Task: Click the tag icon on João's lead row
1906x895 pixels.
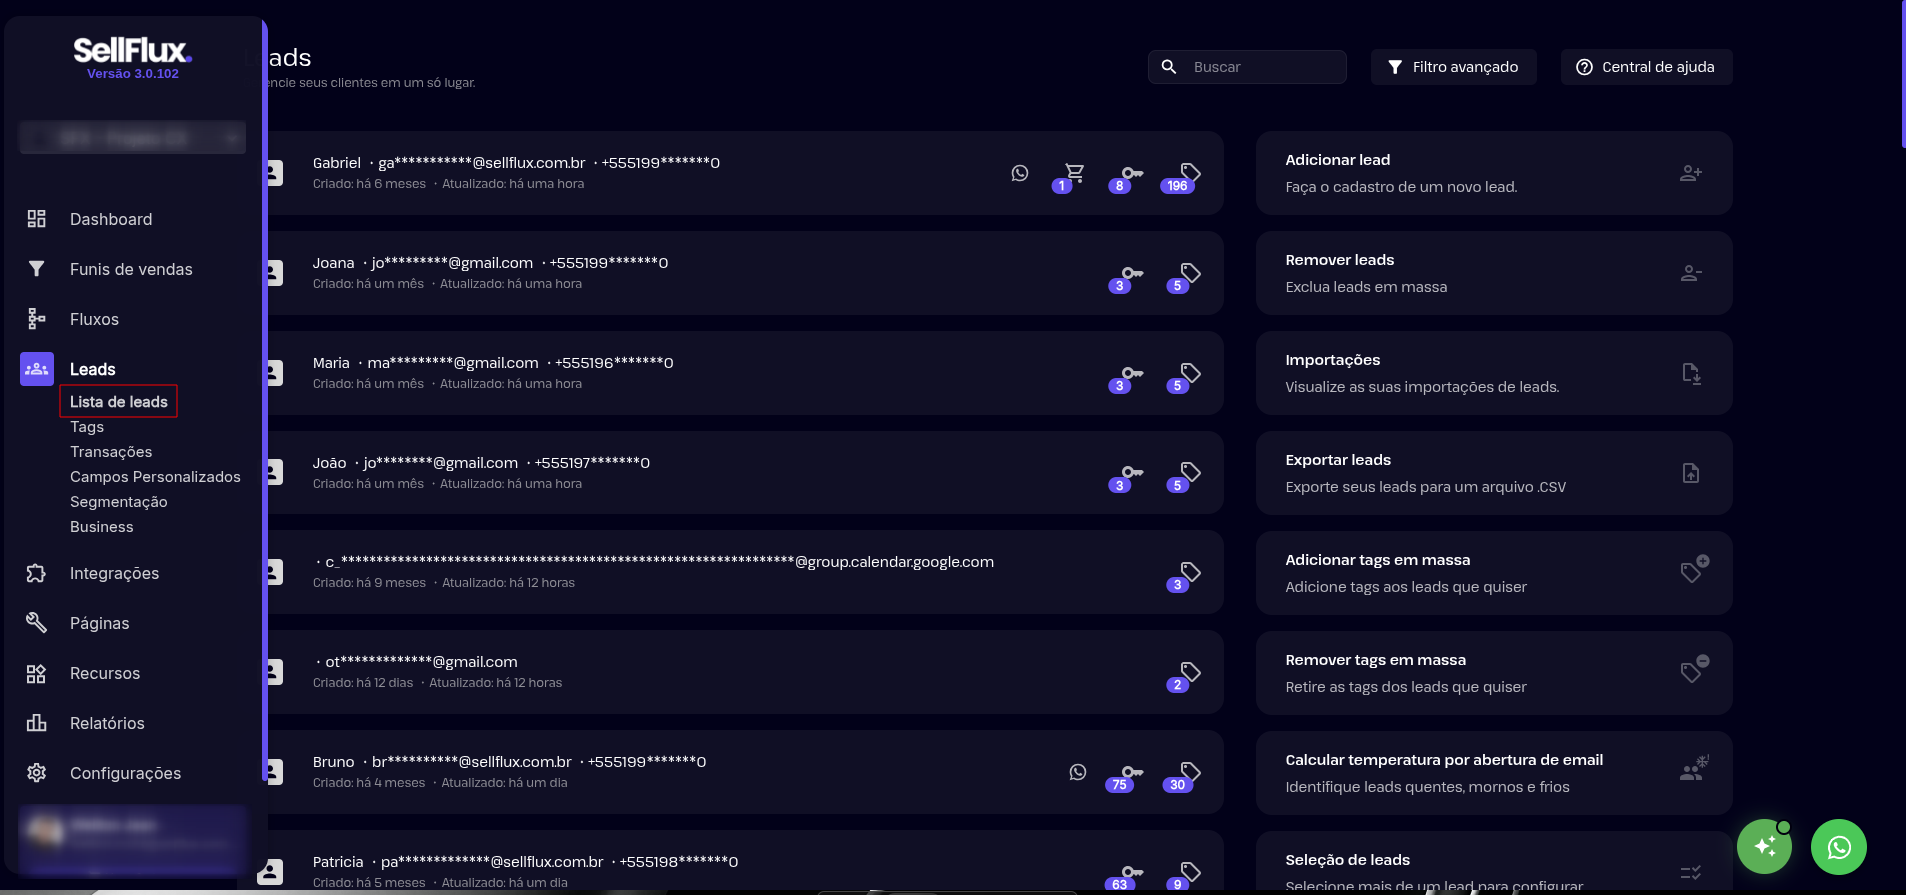Action: tap(1189, 472)
